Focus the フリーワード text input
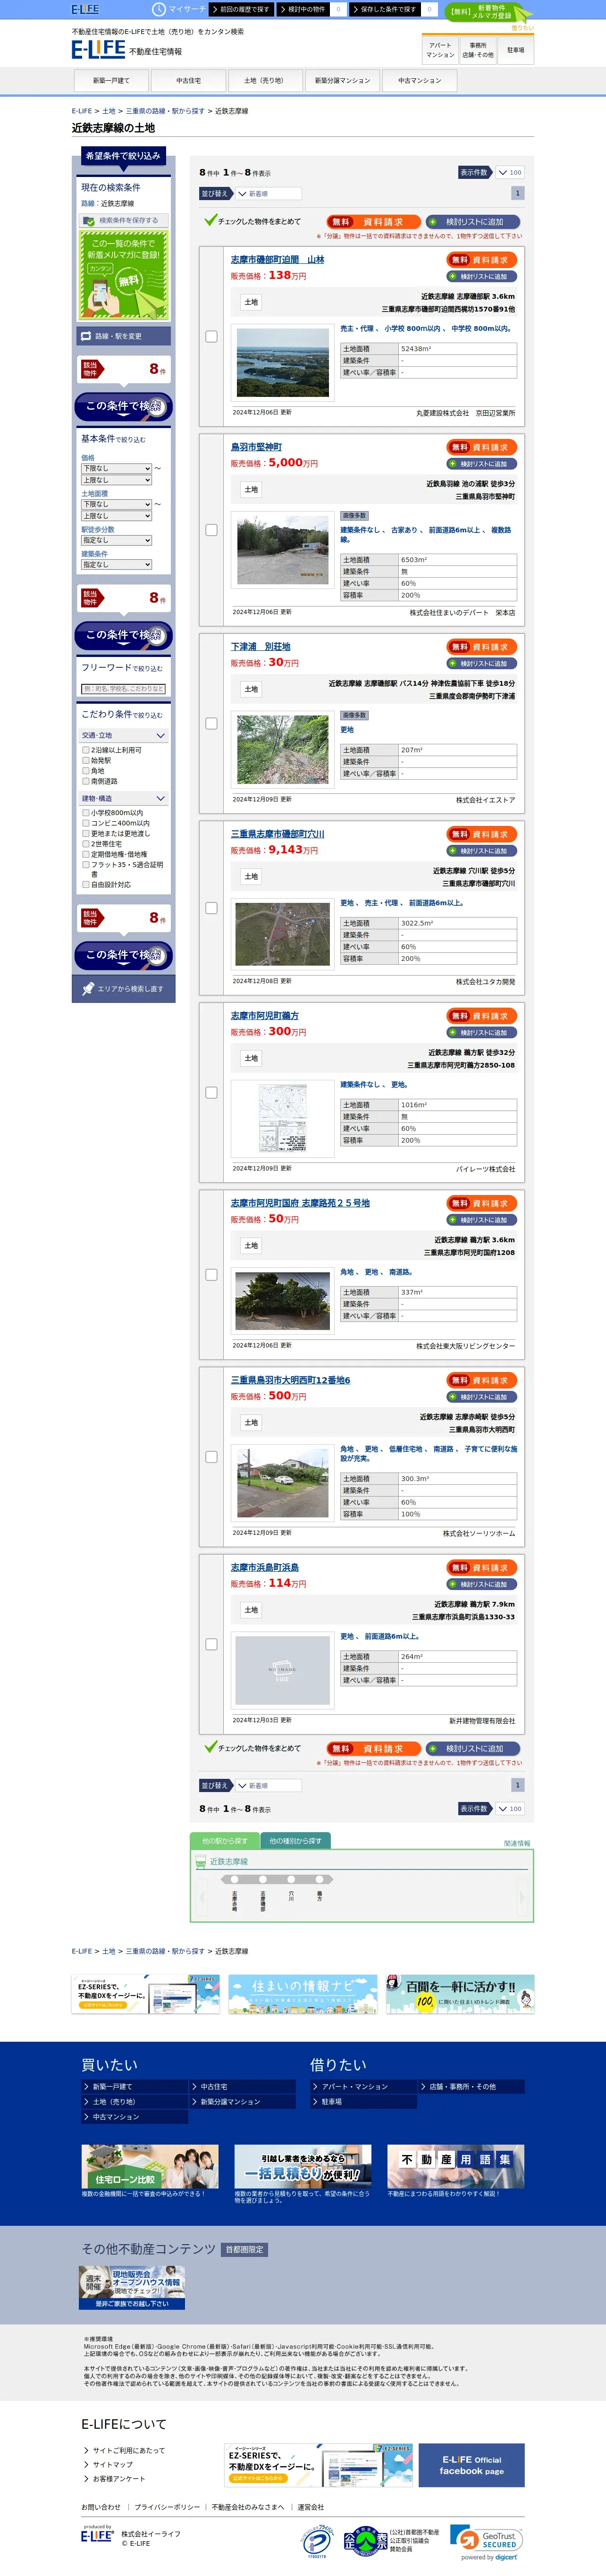The height and width of the screenshot is (2576, 606). (x=124, y=688)
